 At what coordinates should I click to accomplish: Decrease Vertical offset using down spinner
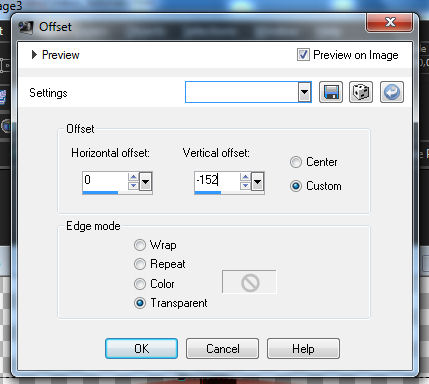245,185
